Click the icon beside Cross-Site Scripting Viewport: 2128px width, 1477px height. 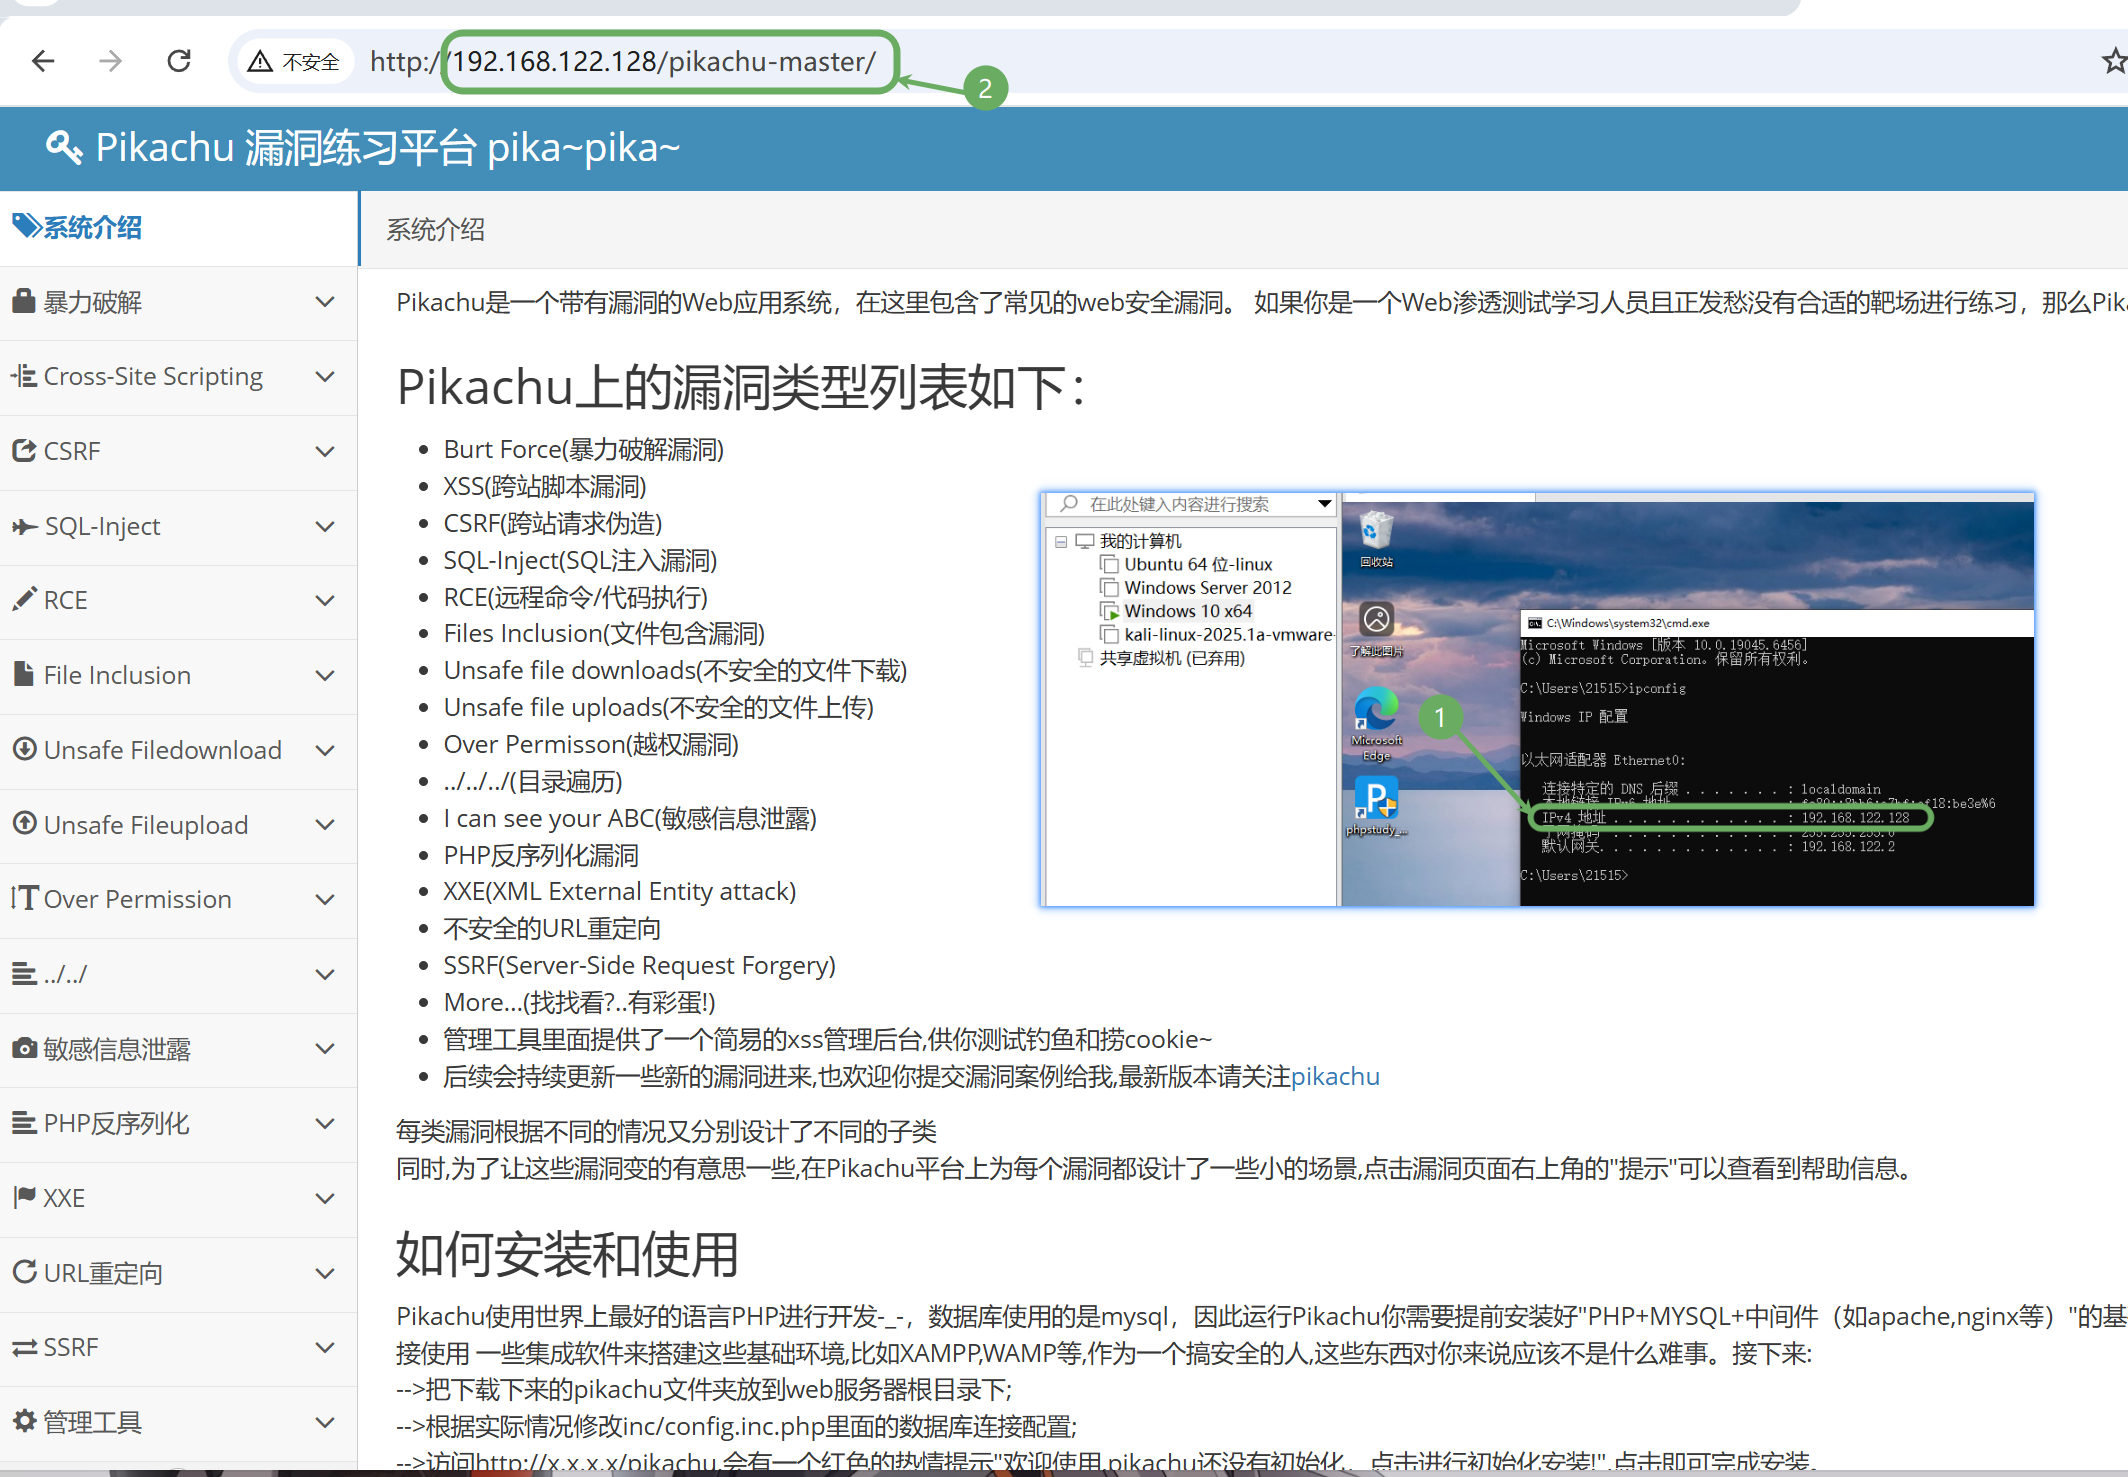(24, 376)
